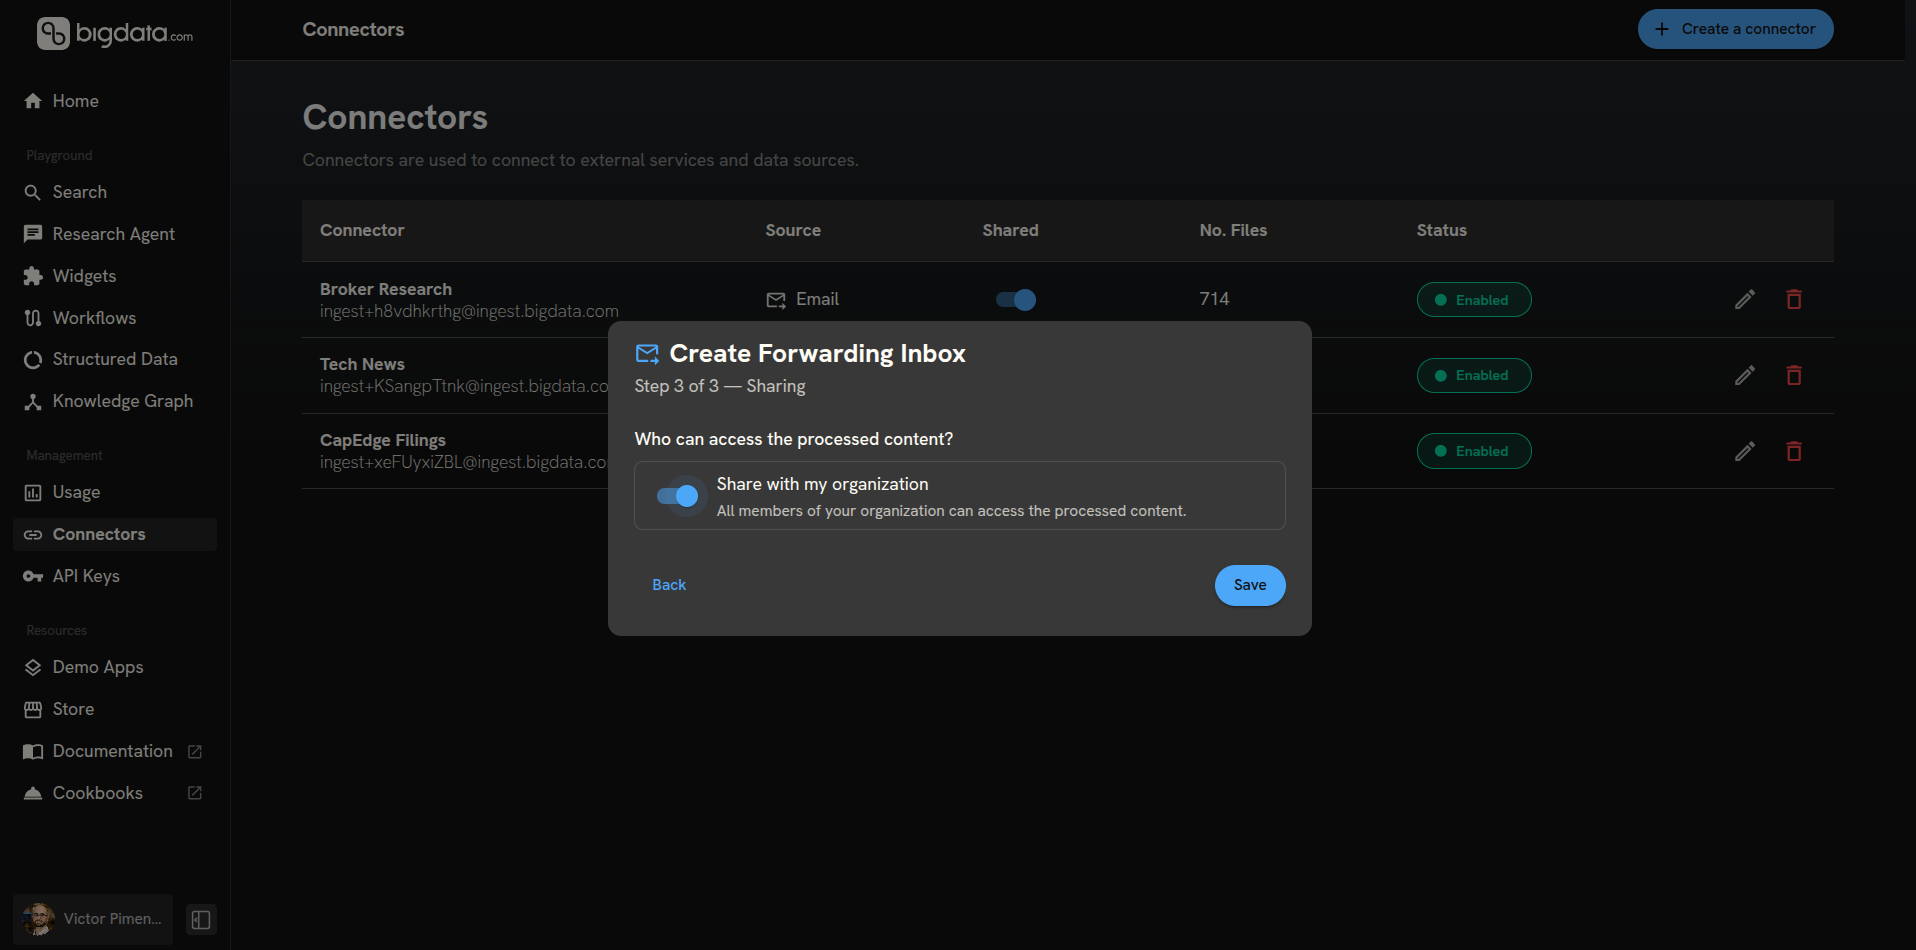This screenshot has height=950, width=1916.
Task: Toggle Share with my organization switch
Action: (x=678, y=496)
